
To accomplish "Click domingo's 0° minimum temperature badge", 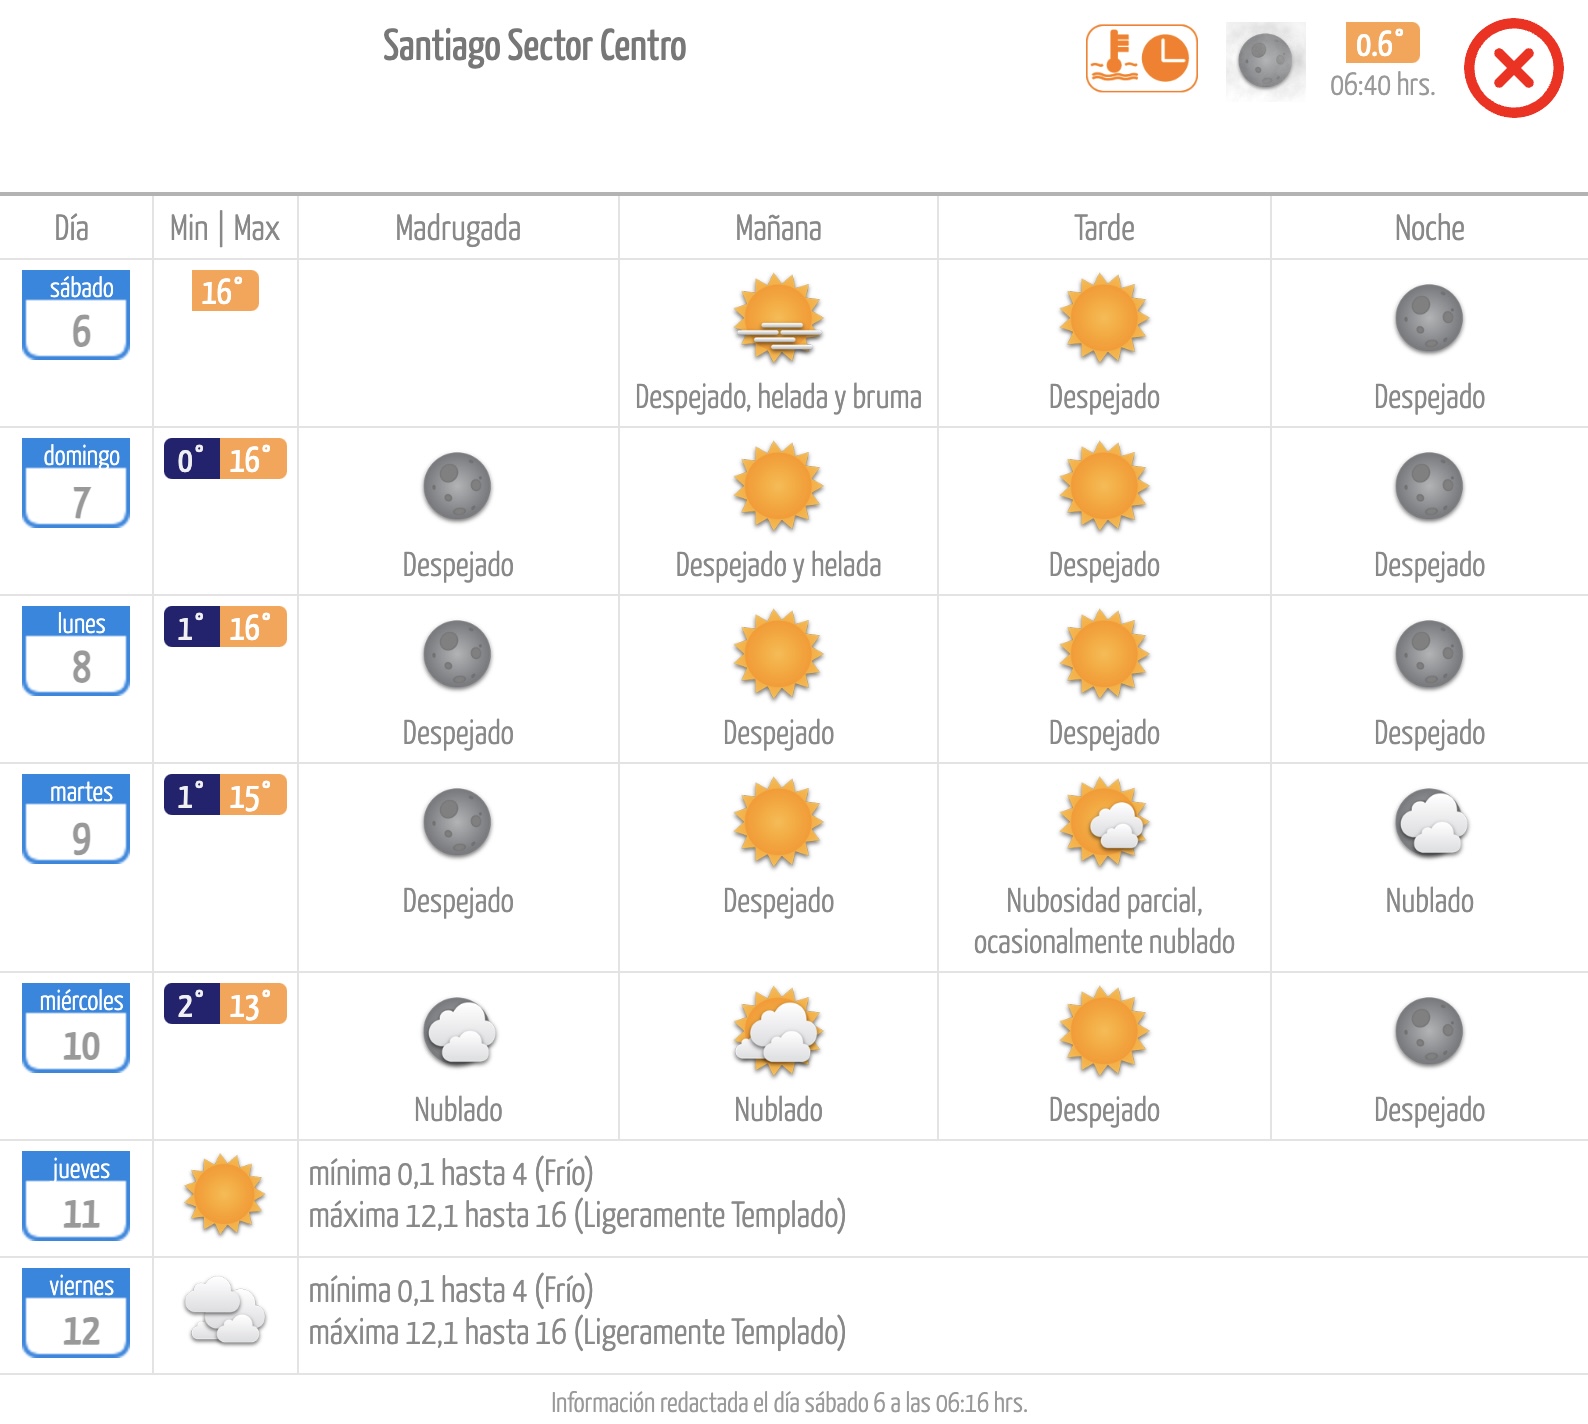I will pyautogui.click(x=192, y=459).
